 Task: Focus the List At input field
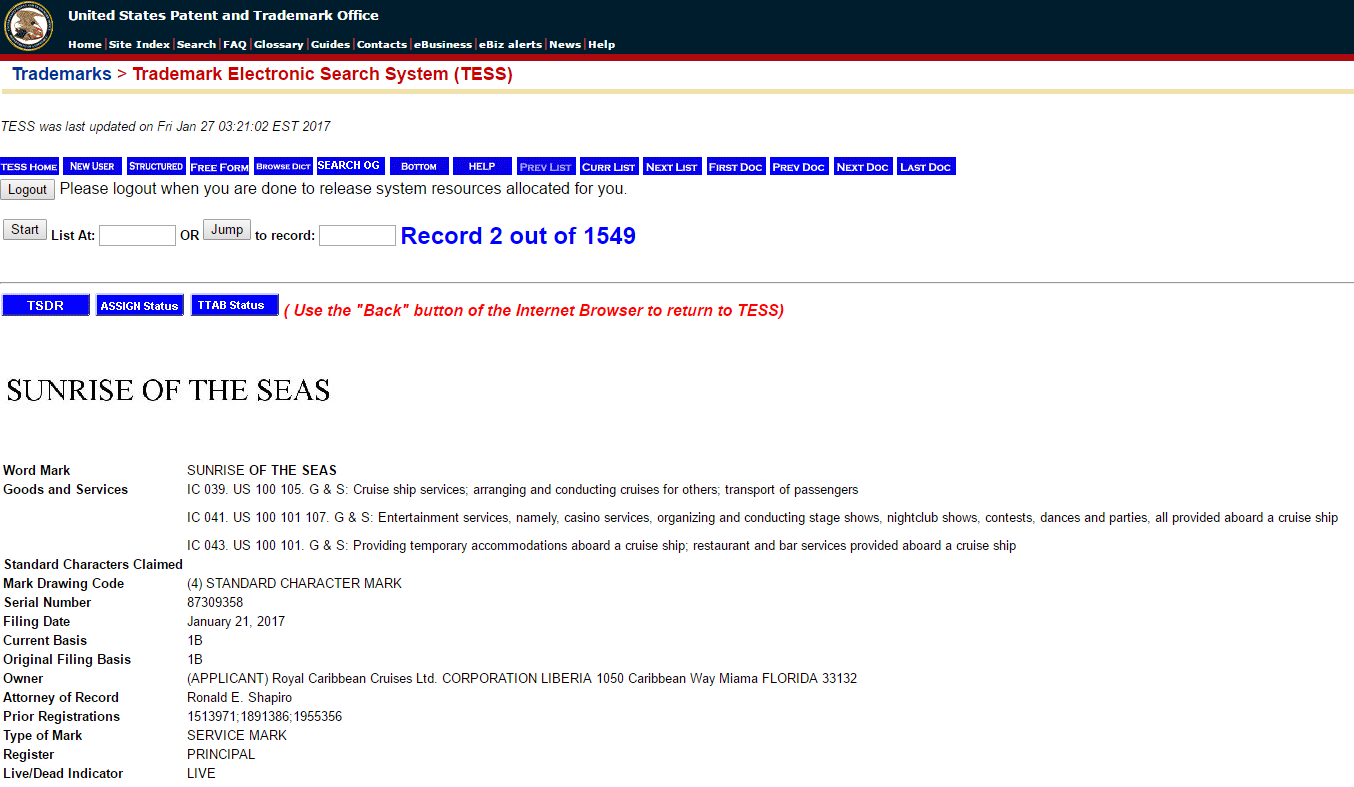tap(137, 236)
